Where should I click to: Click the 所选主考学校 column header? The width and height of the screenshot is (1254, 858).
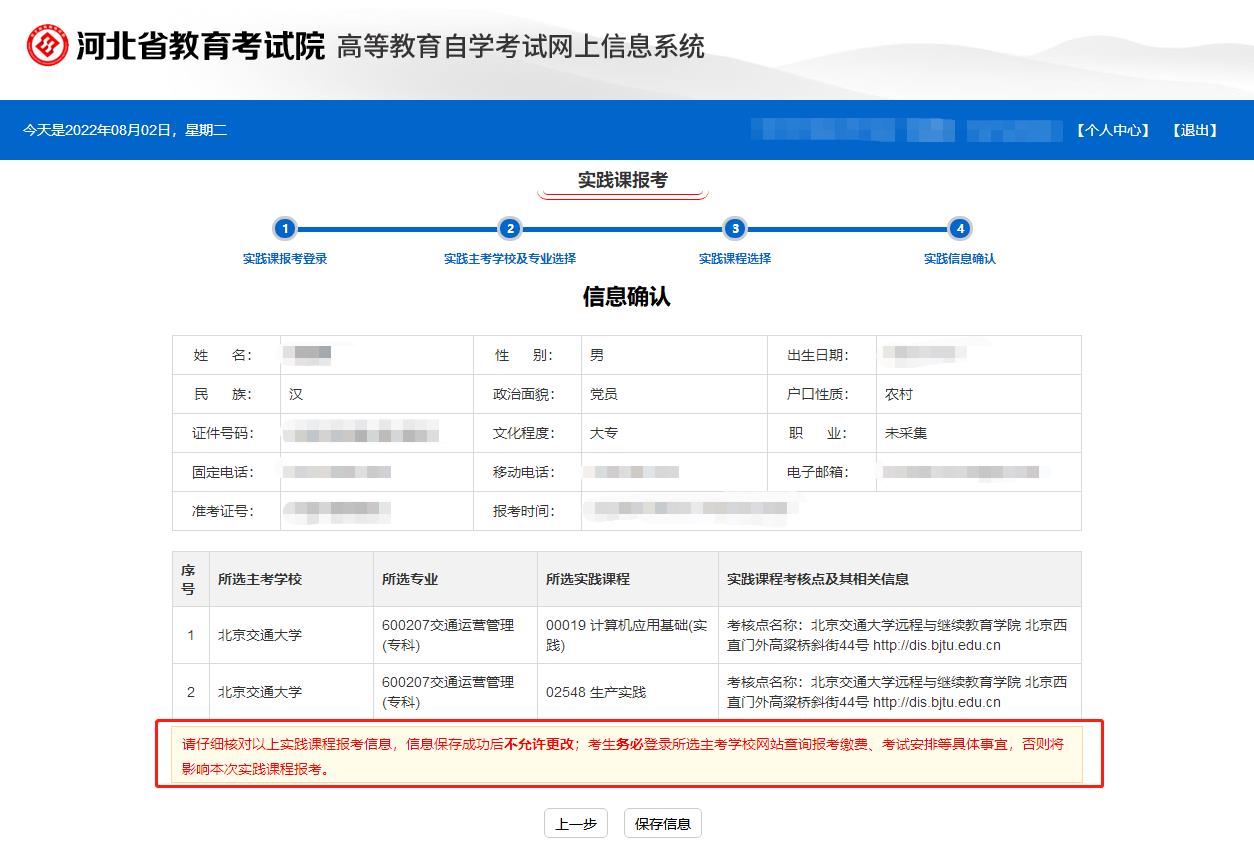coord(291,579)
